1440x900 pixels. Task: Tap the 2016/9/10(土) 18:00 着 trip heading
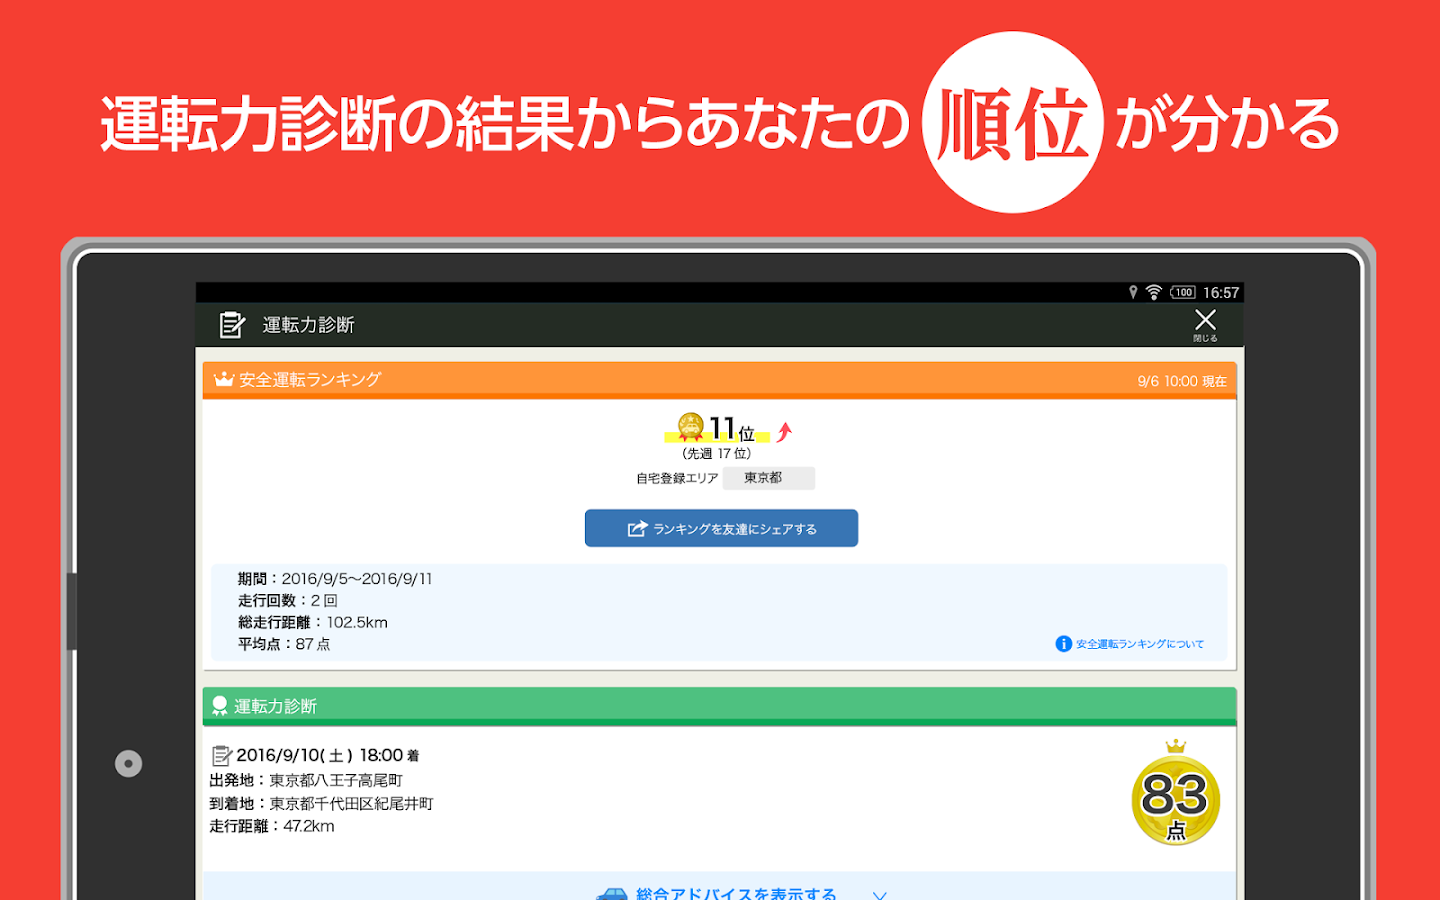point(328,755)
